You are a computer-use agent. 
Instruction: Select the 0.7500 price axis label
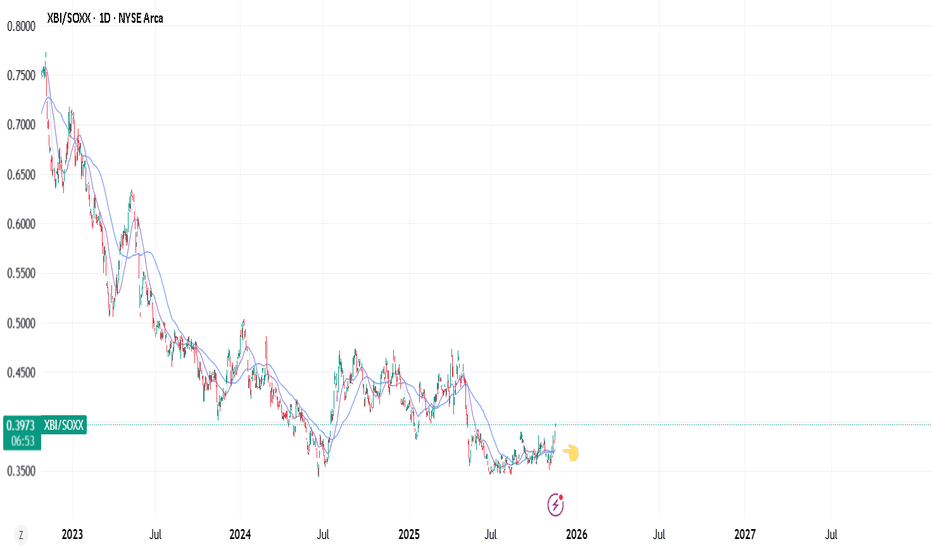pos(21,76)
